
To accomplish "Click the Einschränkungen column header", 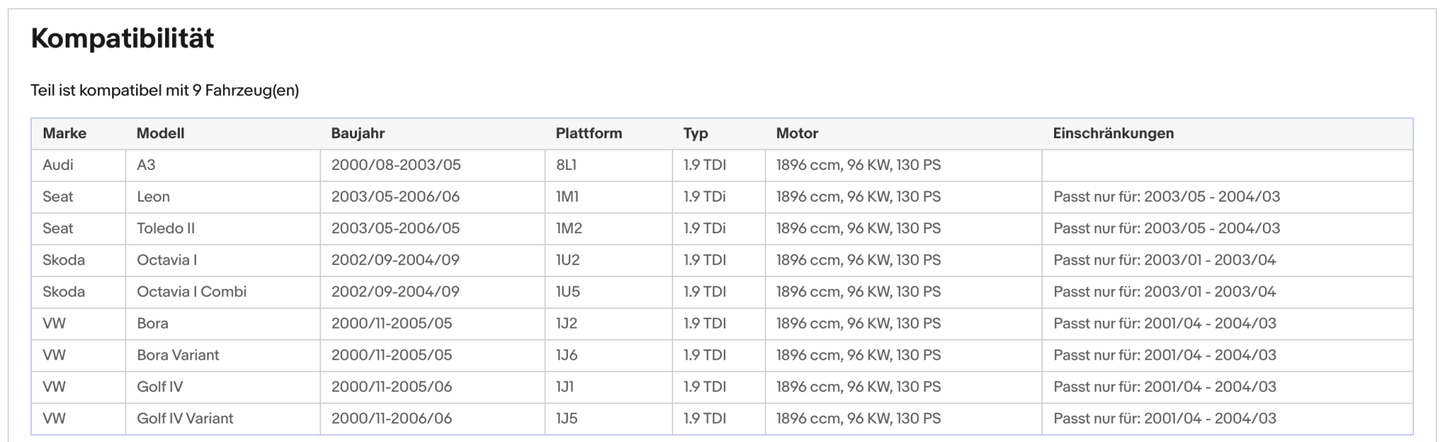I will (x=1112, y=133).
